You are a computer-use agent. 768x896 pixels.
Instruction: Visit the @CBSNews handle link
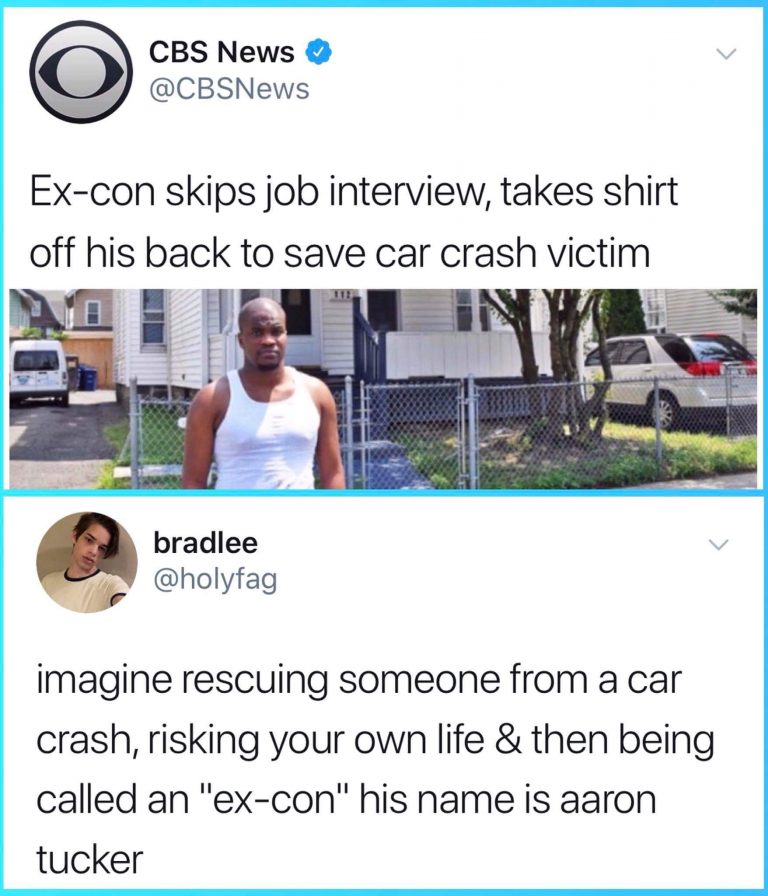pos(229,89)
